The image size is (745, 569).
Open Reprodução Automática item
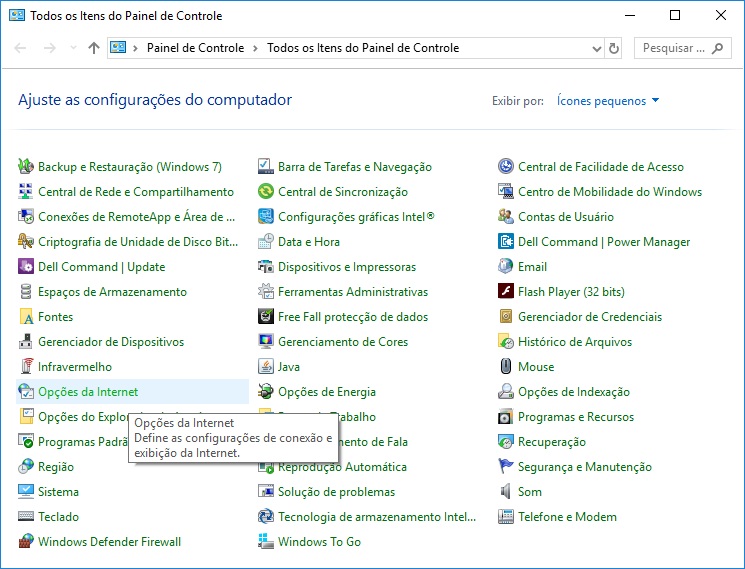pyautogui.click(x=342, y=467)
